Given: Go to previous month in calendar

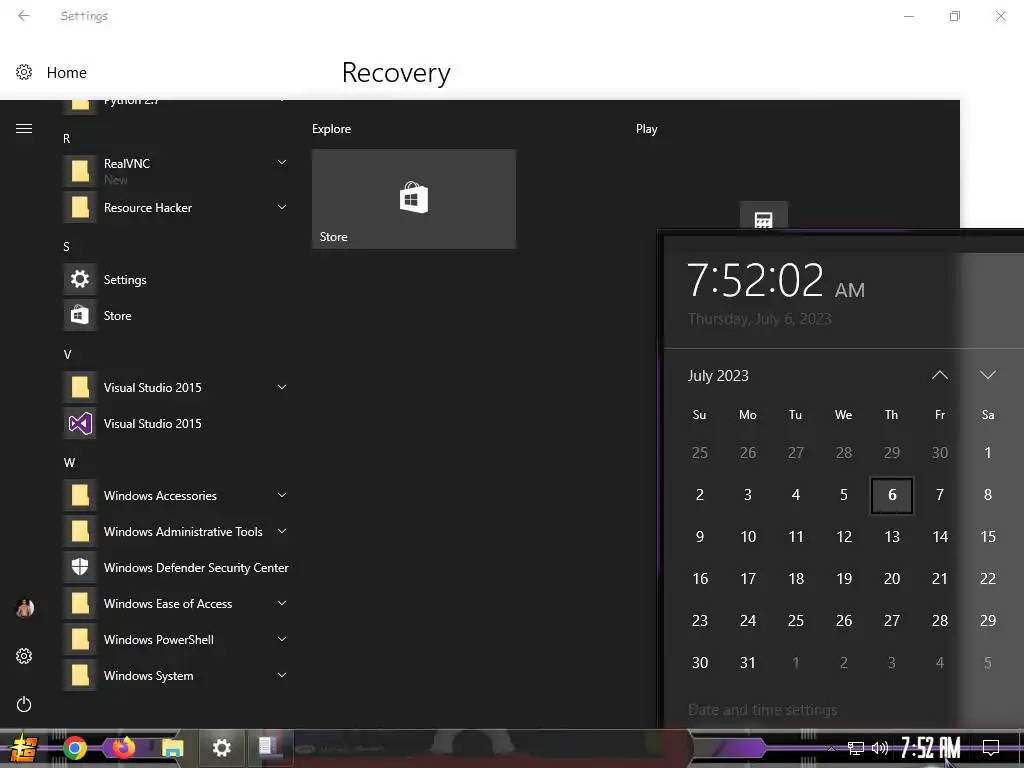Looking at the screenshot, I should 940,375.
